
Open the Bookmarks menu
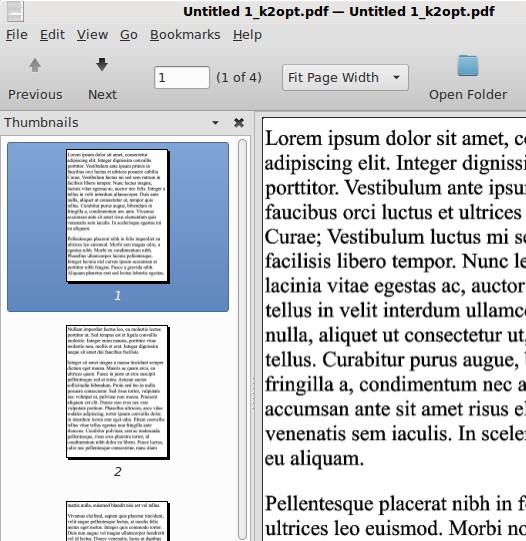coord(185,35)
